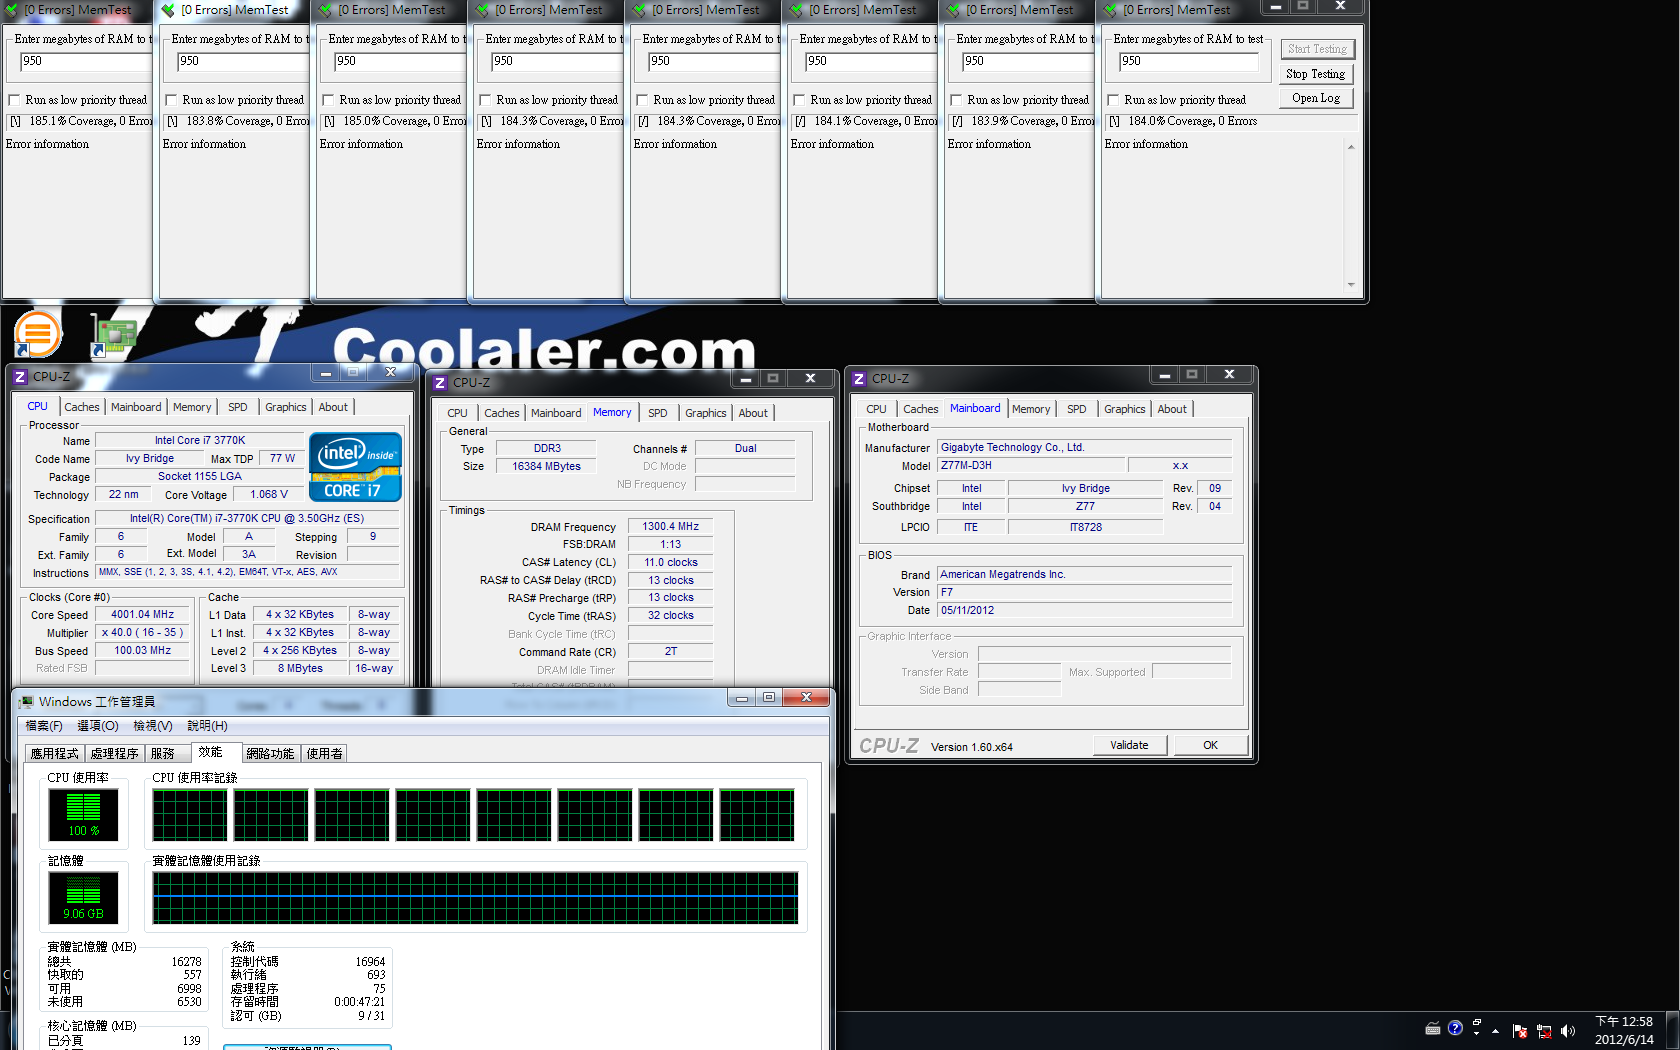Viewport: 1680px width, 1050px height.
Task: Click the MemTest title icon of the 185.0% coverage window
Action: 325,10
